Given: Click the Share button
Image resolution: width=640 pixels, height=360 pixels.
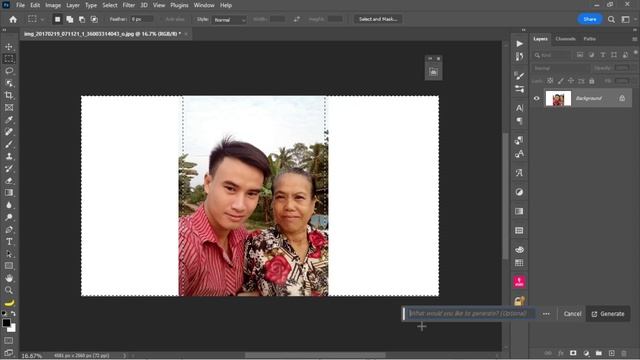Looking at the screenshot, I should tap(589, 19).
